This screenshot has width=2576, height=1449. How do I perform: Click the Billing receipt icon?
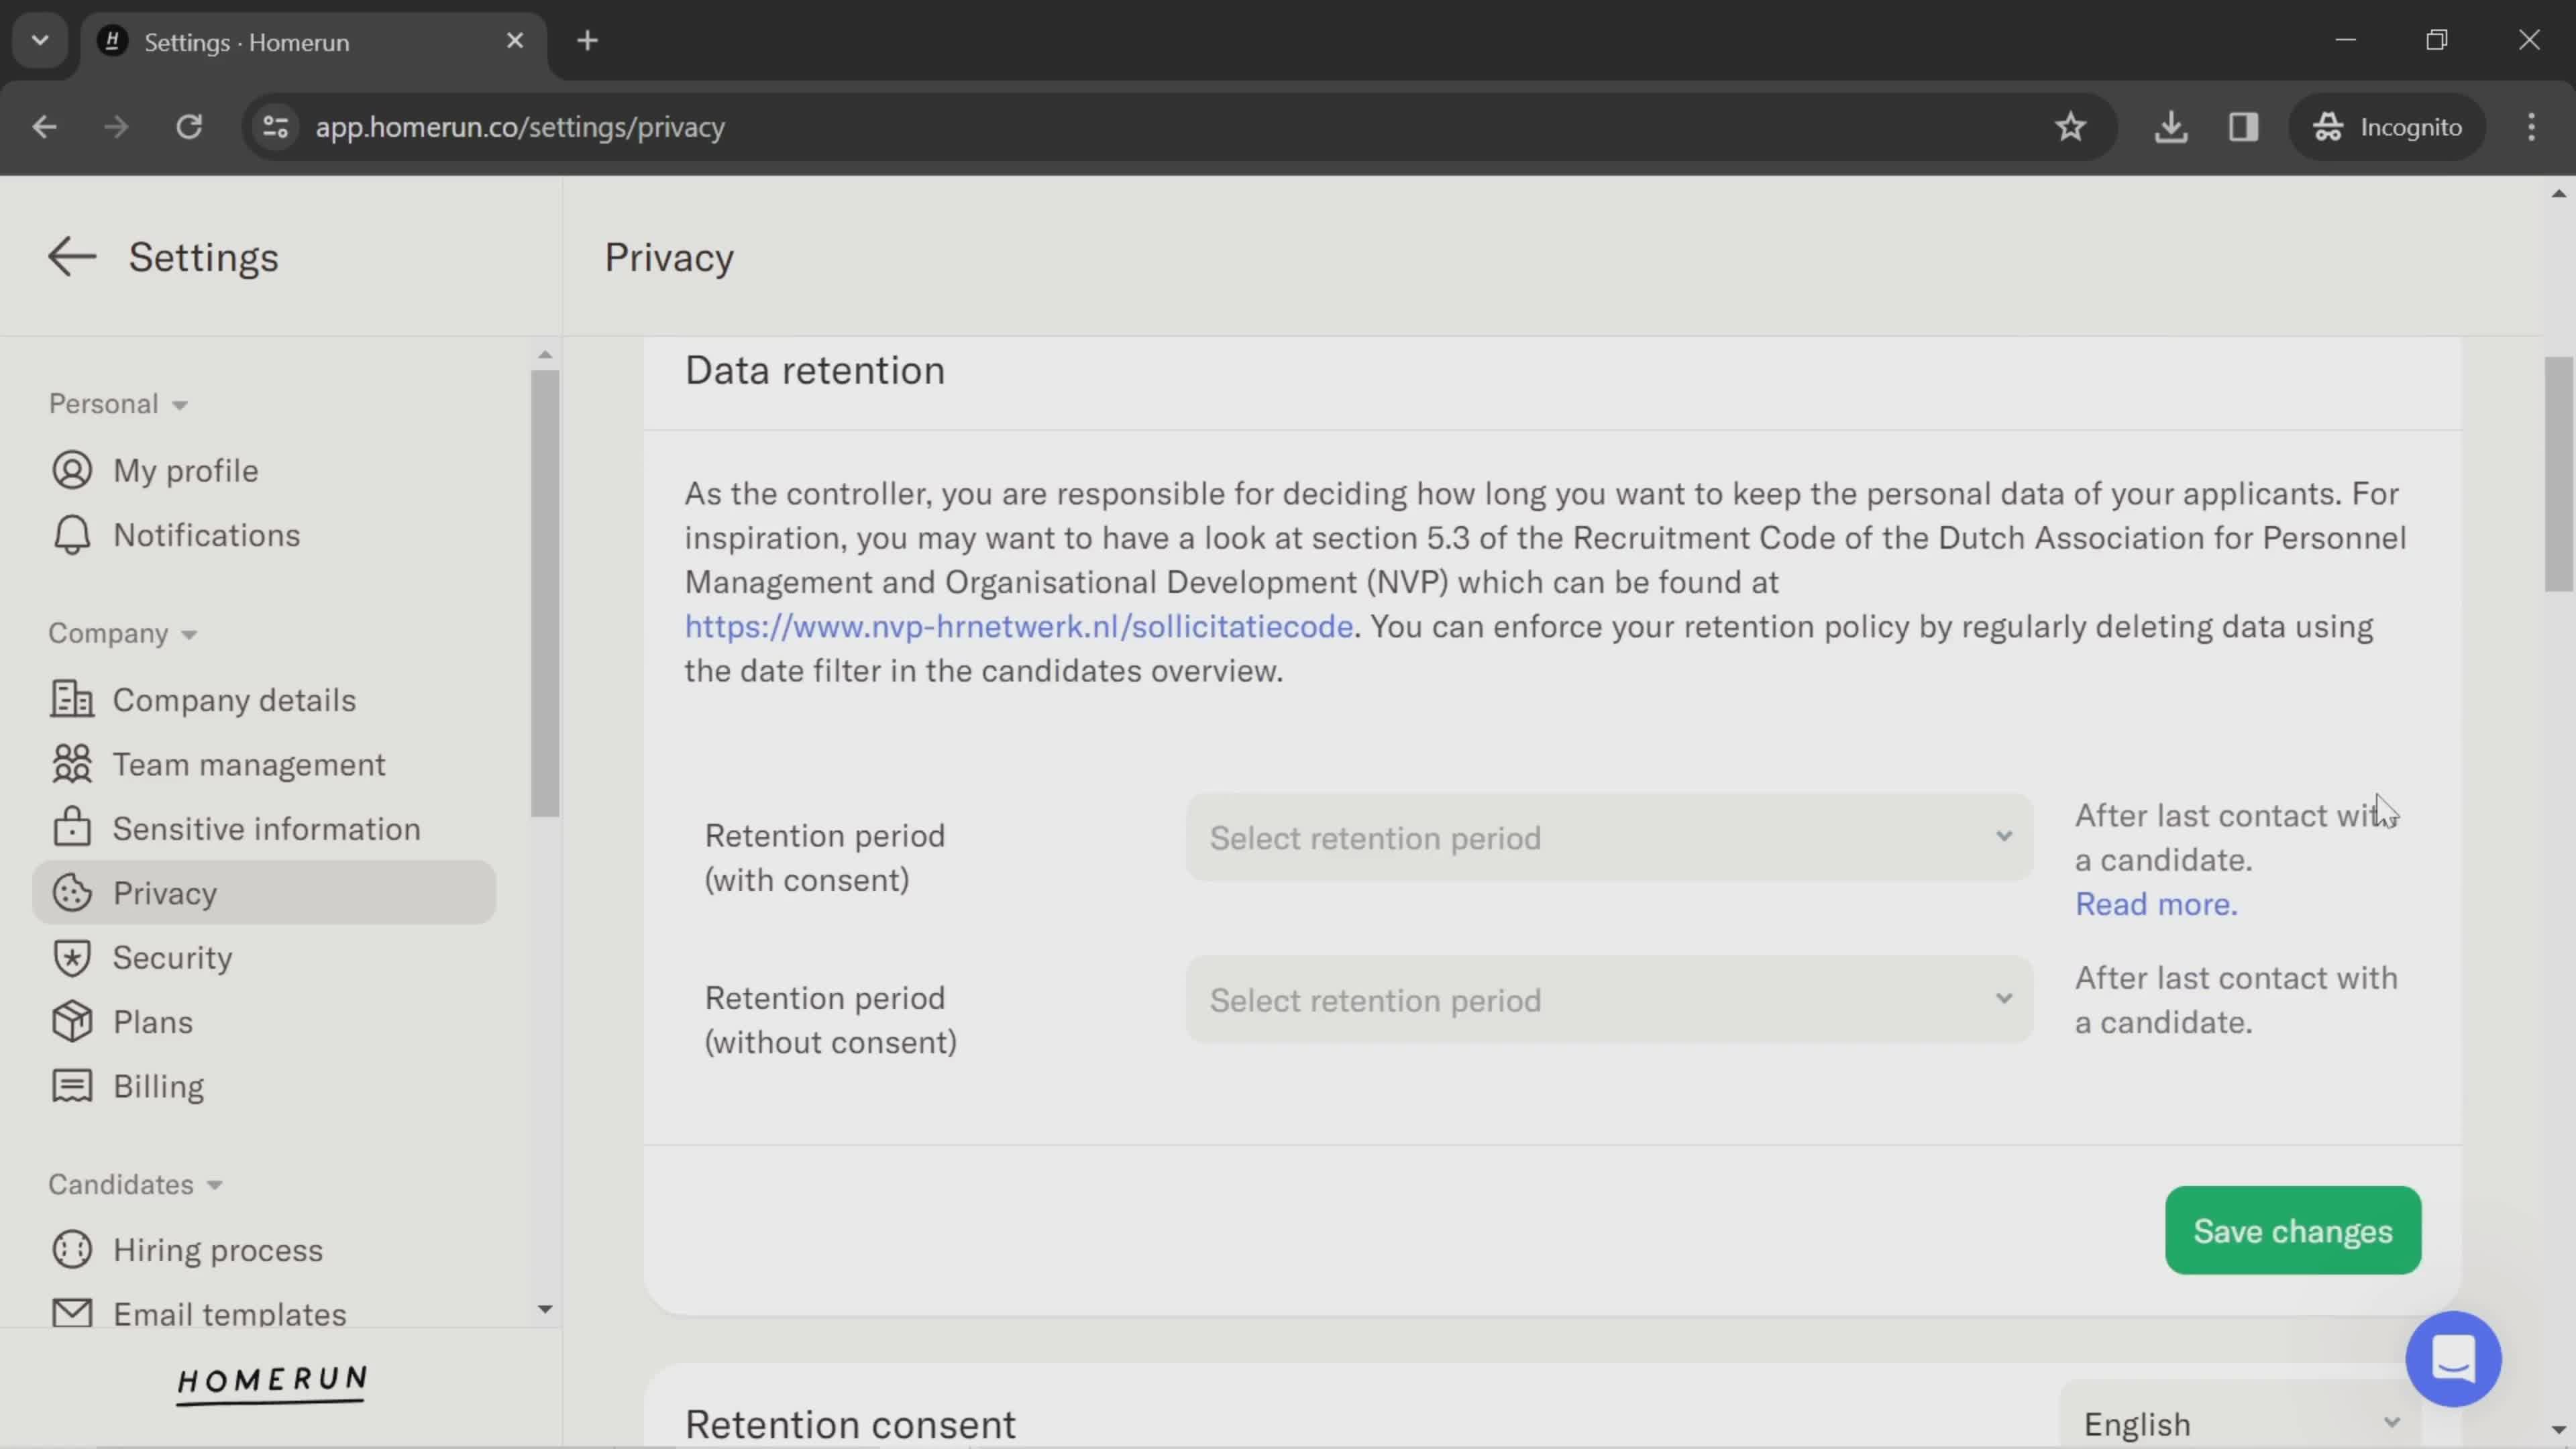click(x=72, y=1086)
